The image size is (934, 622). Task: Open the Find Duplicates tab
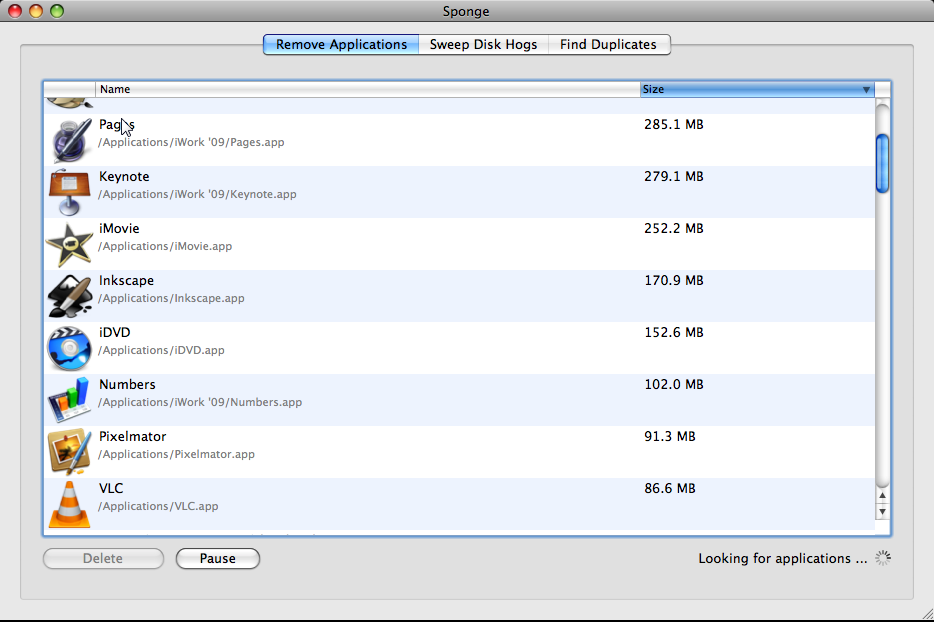pos(608,45)
